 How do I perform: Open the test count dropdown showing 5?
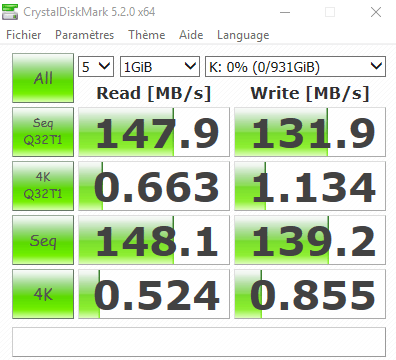point(96,67)
